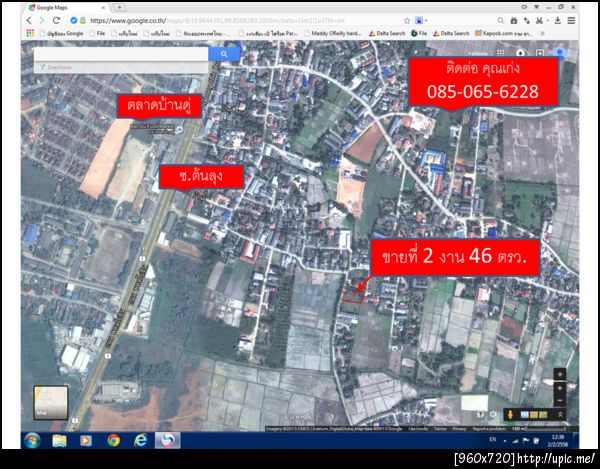This screenshot has height=469, width=600.
Task: Open the first File bookmark
Action: coord(97,33)
